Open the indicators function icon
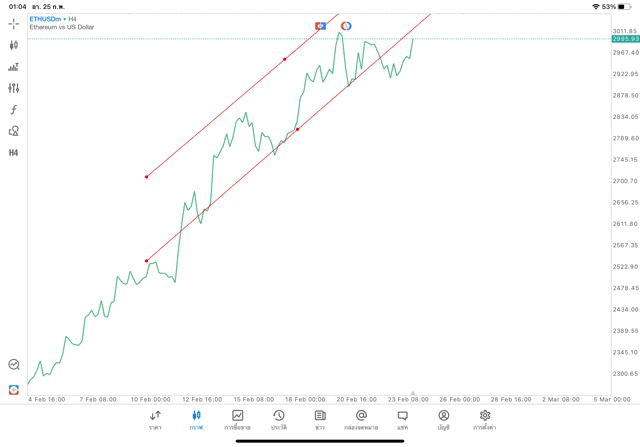Image resolution: width=640 pixels, height=447 pixels. pyautogui.click(x=14, y=110)
